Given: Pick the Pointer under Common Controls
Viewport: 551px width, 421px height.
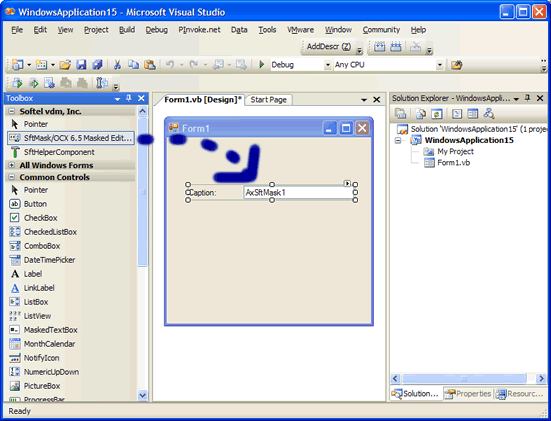Looking at the screenshot, I should click(29, 190).
